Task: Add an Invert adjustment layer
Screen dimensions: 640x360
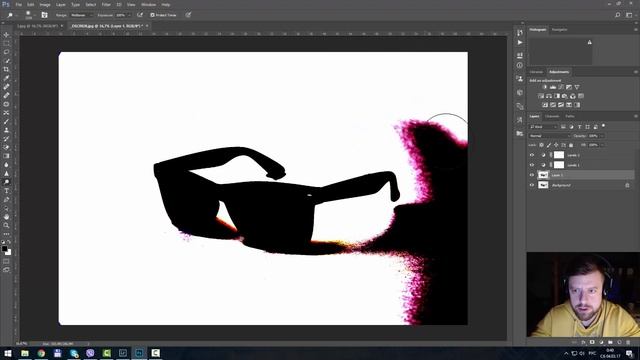Action: [545, 105]
